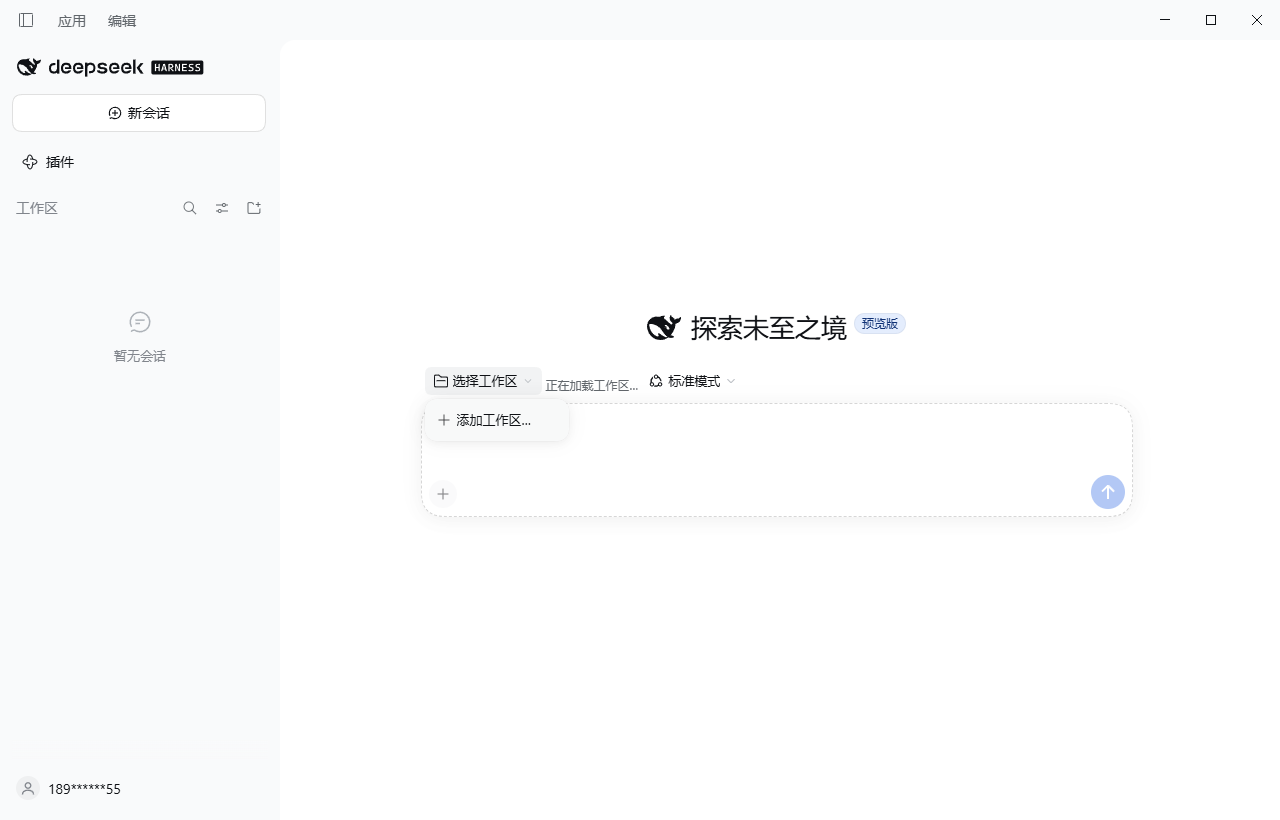This screenshot has width=1280, height=820.
Task: Search workspaces with the magnifier icon
Action: point(190,208)
